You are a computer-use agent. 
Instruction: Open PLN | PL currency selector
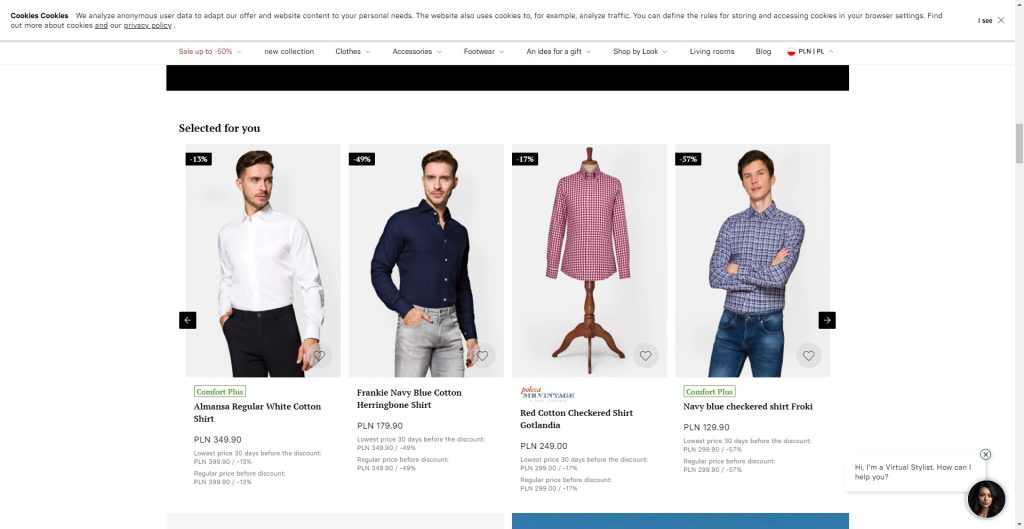pos(811,51)
